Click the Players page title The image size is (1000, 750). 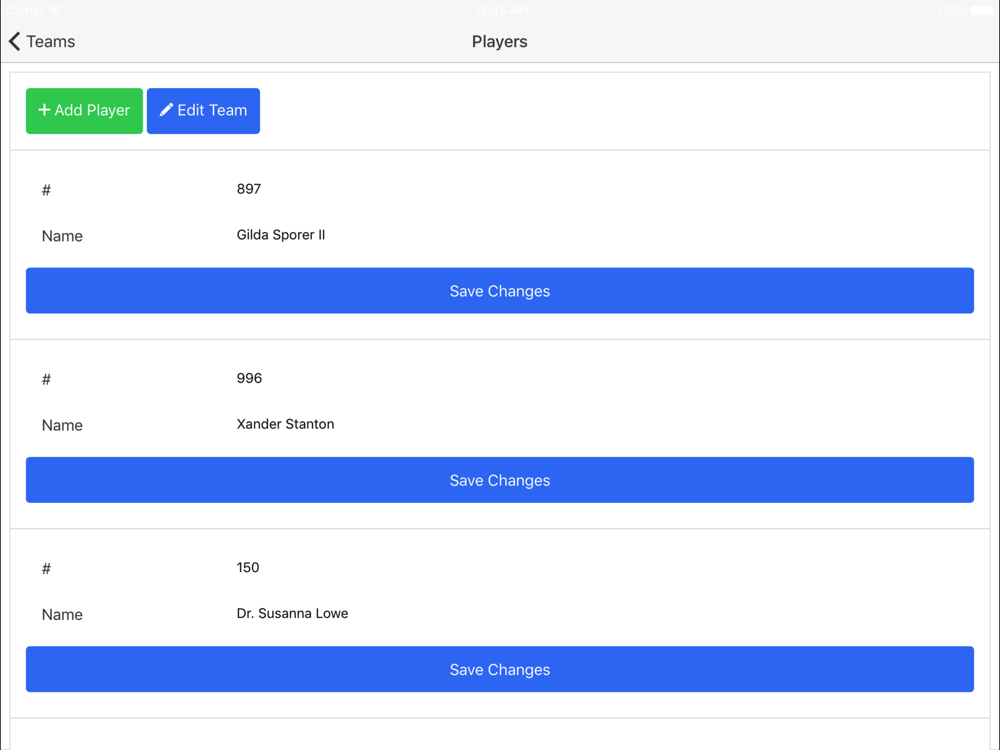pyautogui.click(x=499, y=41)
